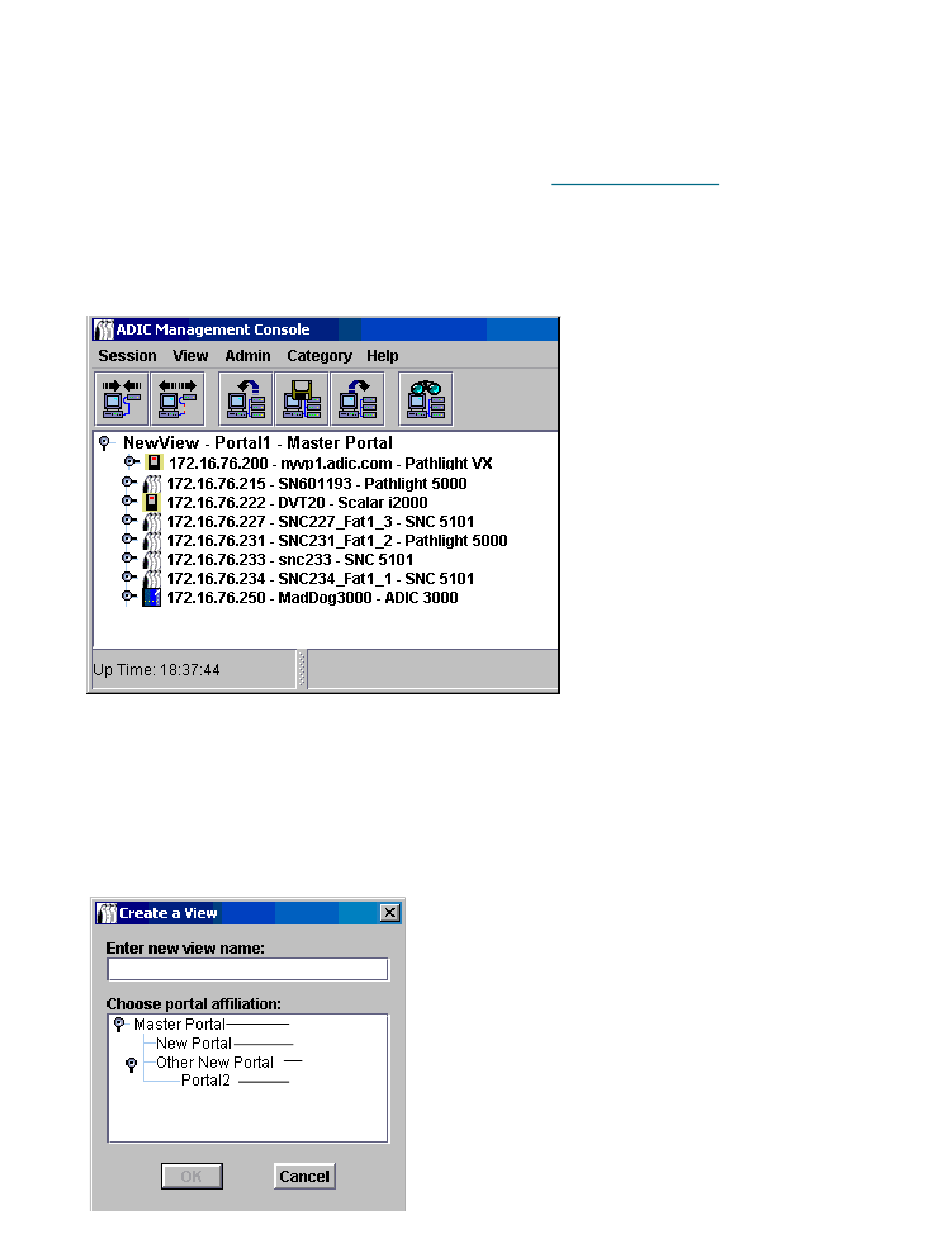Close the Create a View dialog
Image resolution: width=950 pixels, height=1254 pixels.
click(x=390, y=912)
